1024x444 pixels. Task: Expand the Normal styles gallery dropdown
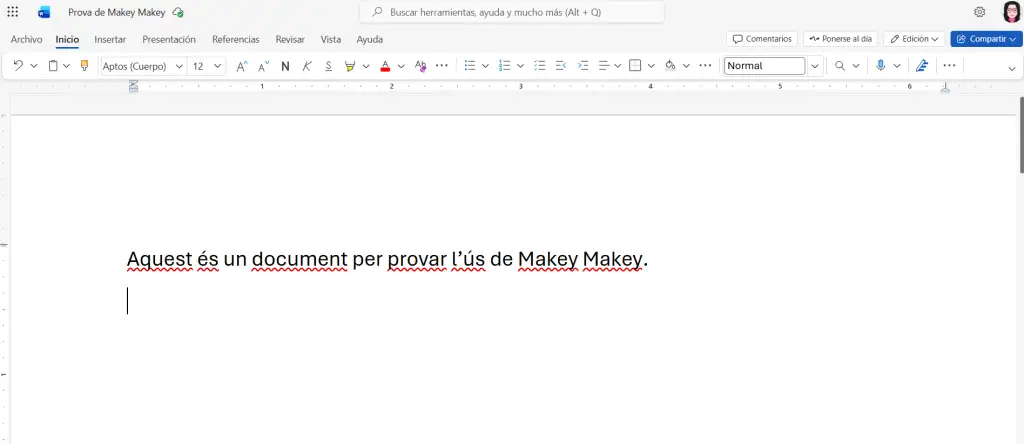click(x=815, y=66)
